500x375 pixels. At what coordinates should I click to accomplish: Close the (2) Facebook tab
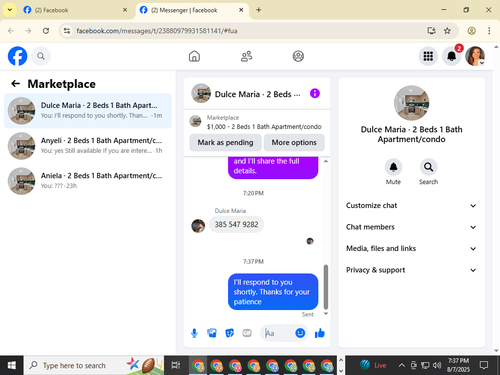pyautogui.click(x=125, y=10)
